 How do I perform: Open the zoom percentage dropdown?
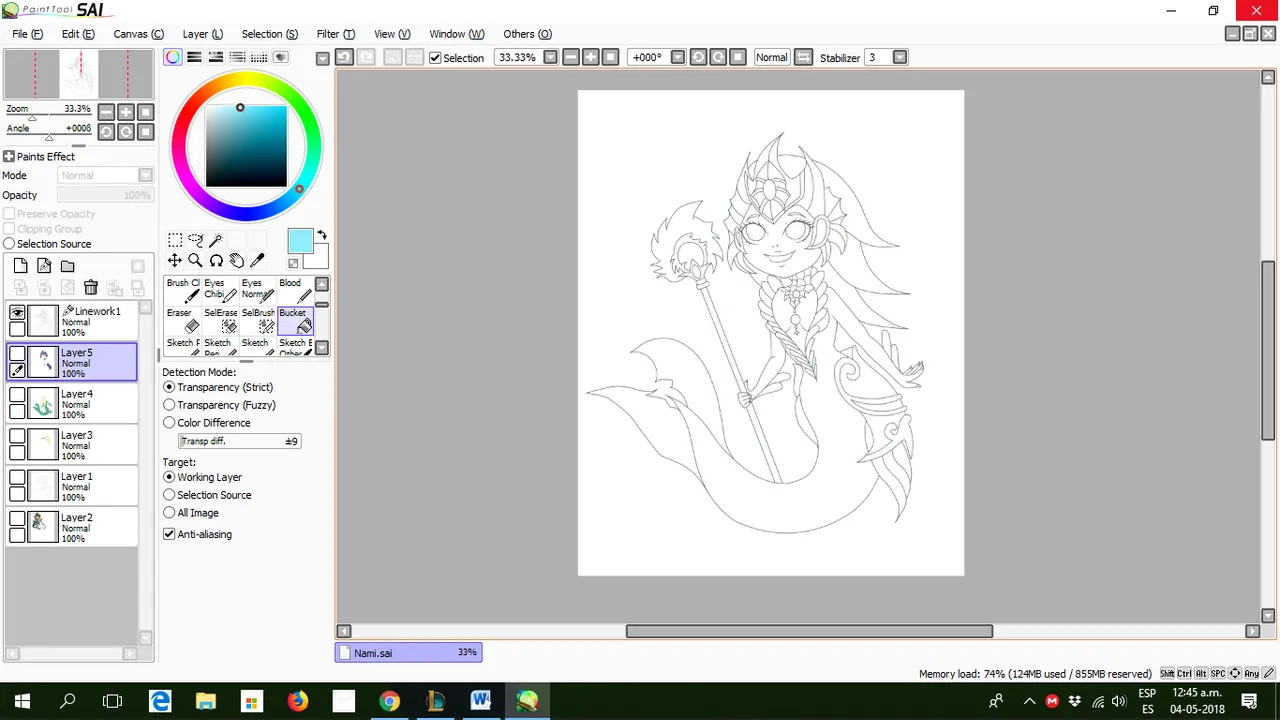coord(550,57)
